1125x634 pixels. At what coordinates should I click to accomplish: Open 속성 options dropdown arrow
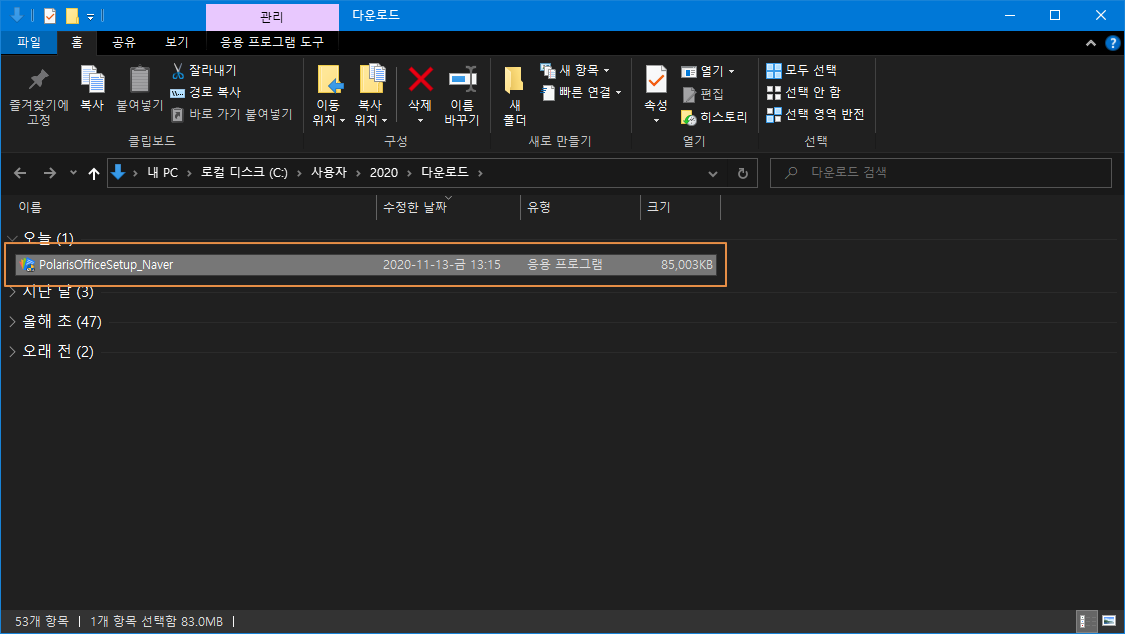click(656, 120)
